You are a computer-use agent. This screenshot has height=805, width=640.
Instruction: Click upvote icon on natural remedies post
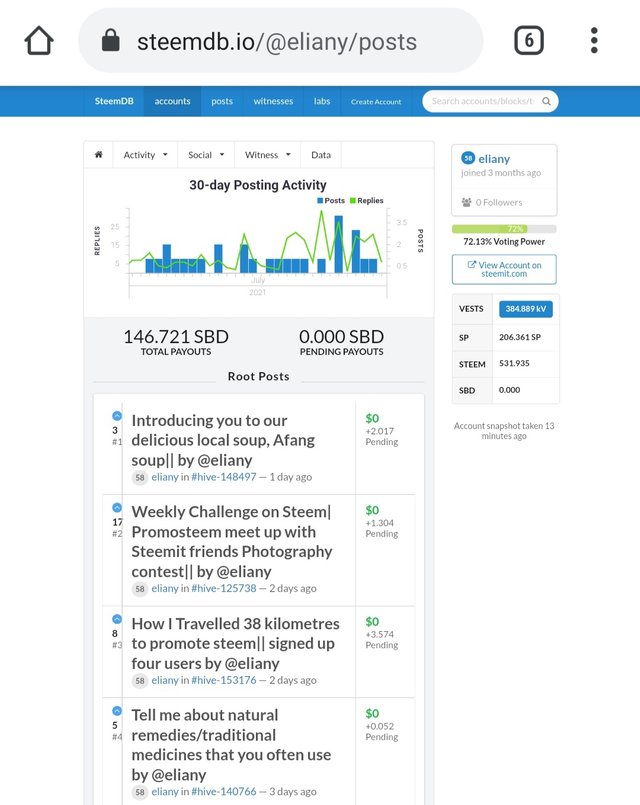pyautogui.click(x=117, y=711)
